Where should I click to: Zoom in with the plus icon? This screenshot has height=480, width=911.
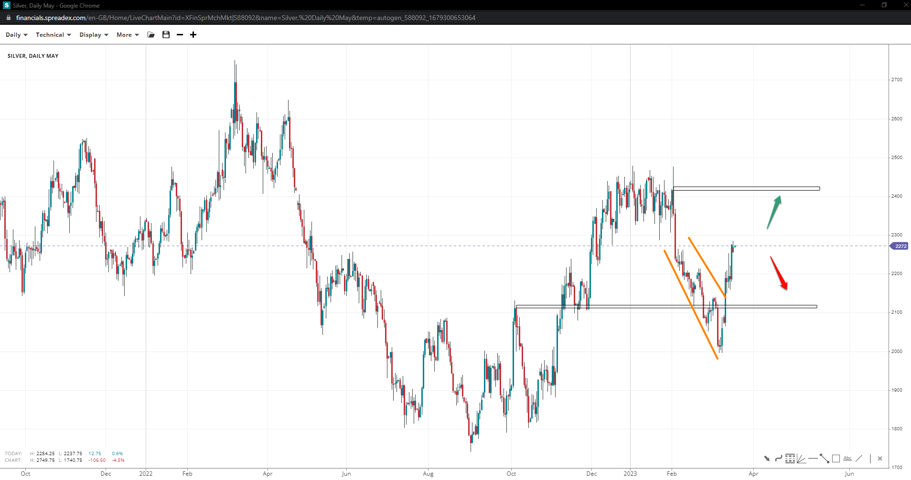(193, 35)
